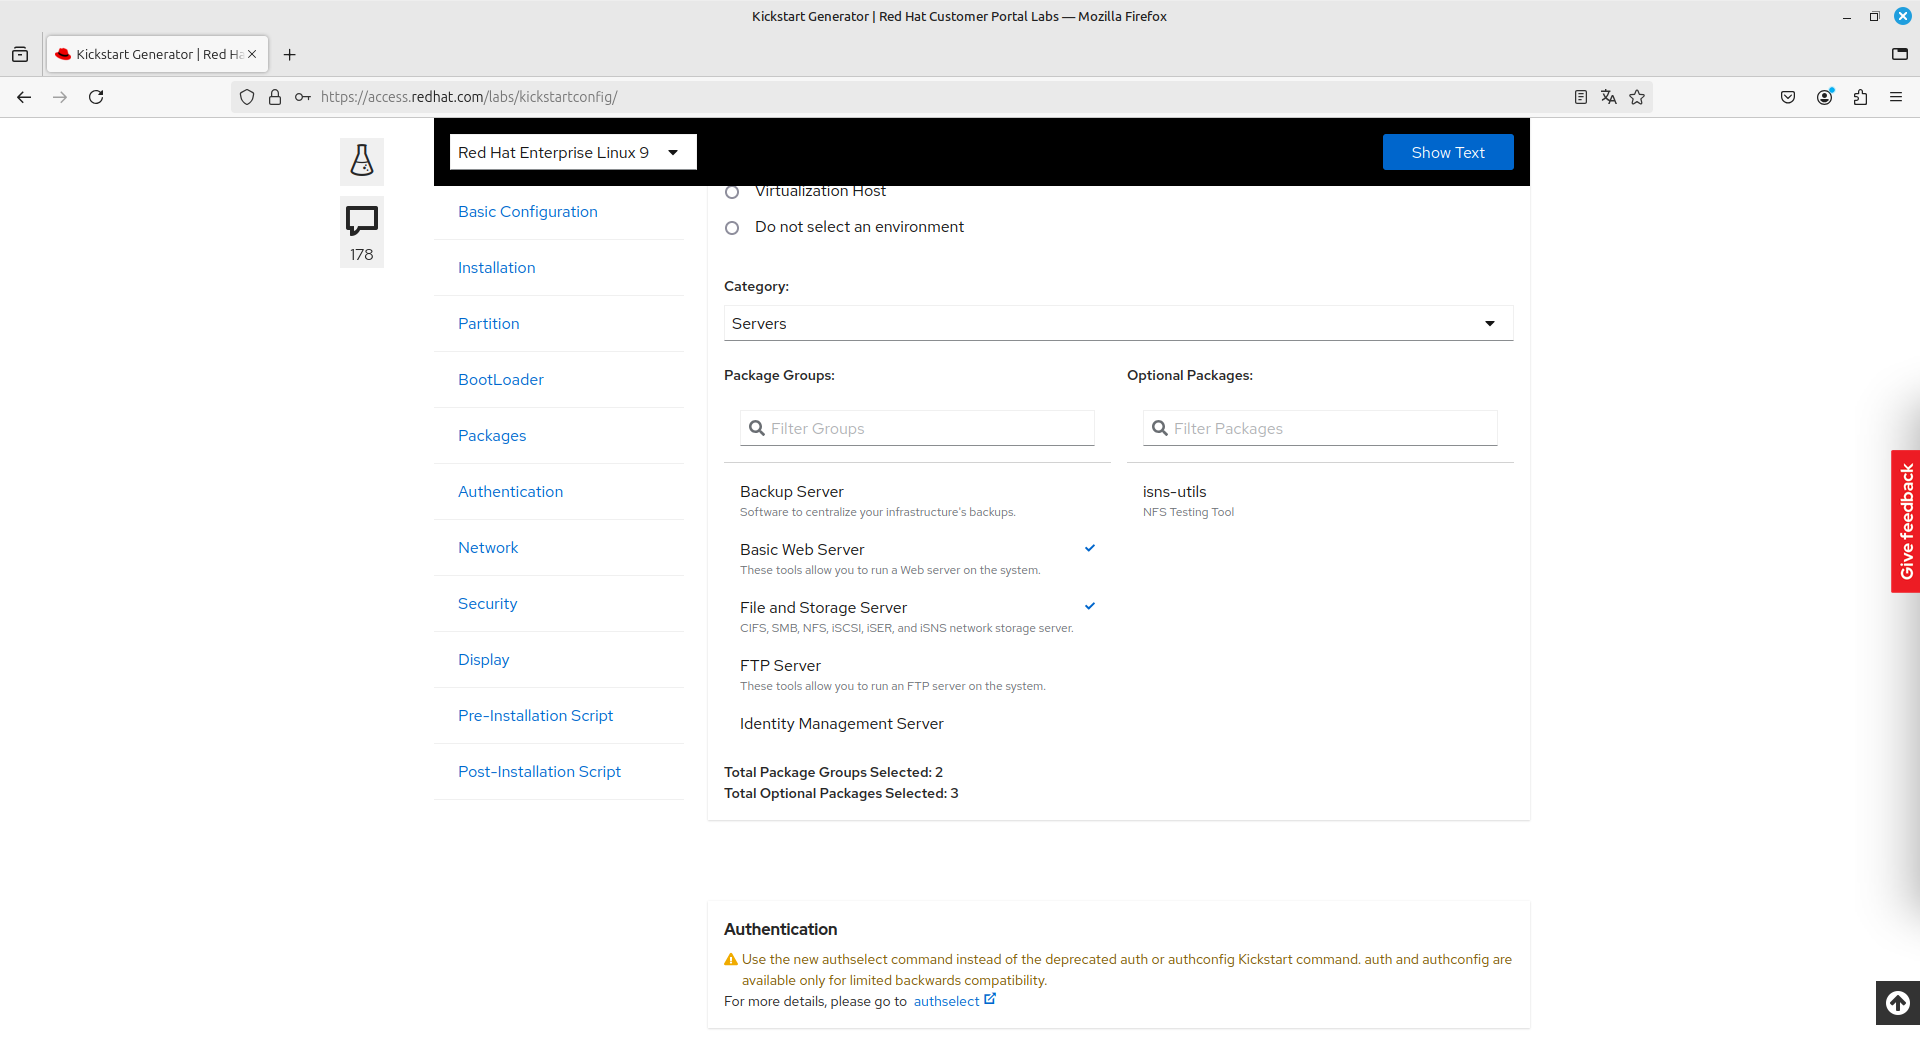Open the Firefox account menu
Image resolution: width=1920 pixels, height=1040 pixels.
[x=1825, y=97]
